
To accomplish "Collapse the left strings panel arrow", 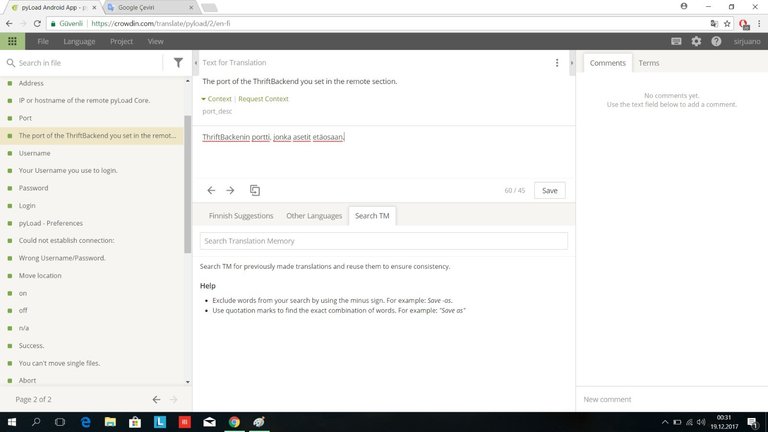I will point(195,63).
